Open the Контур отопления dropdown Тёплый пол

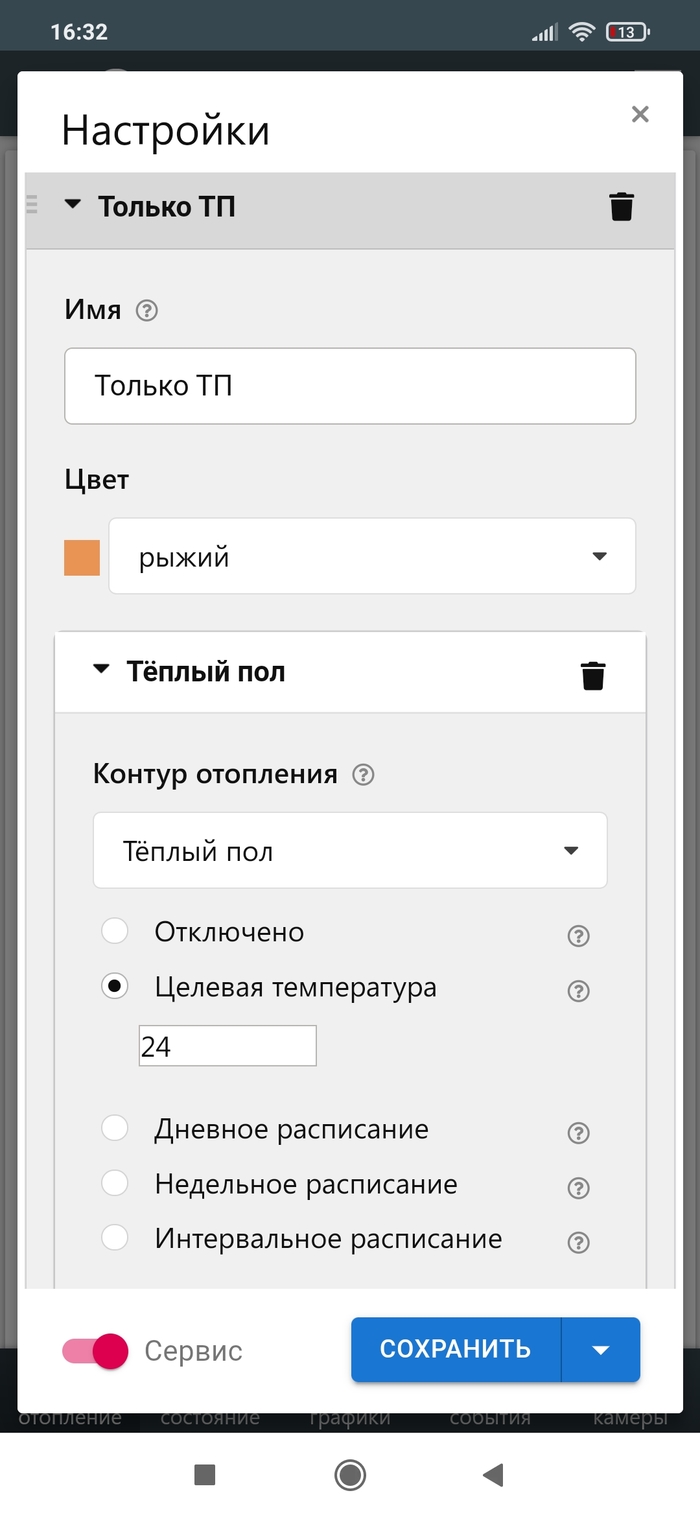(x=350, y=851)
